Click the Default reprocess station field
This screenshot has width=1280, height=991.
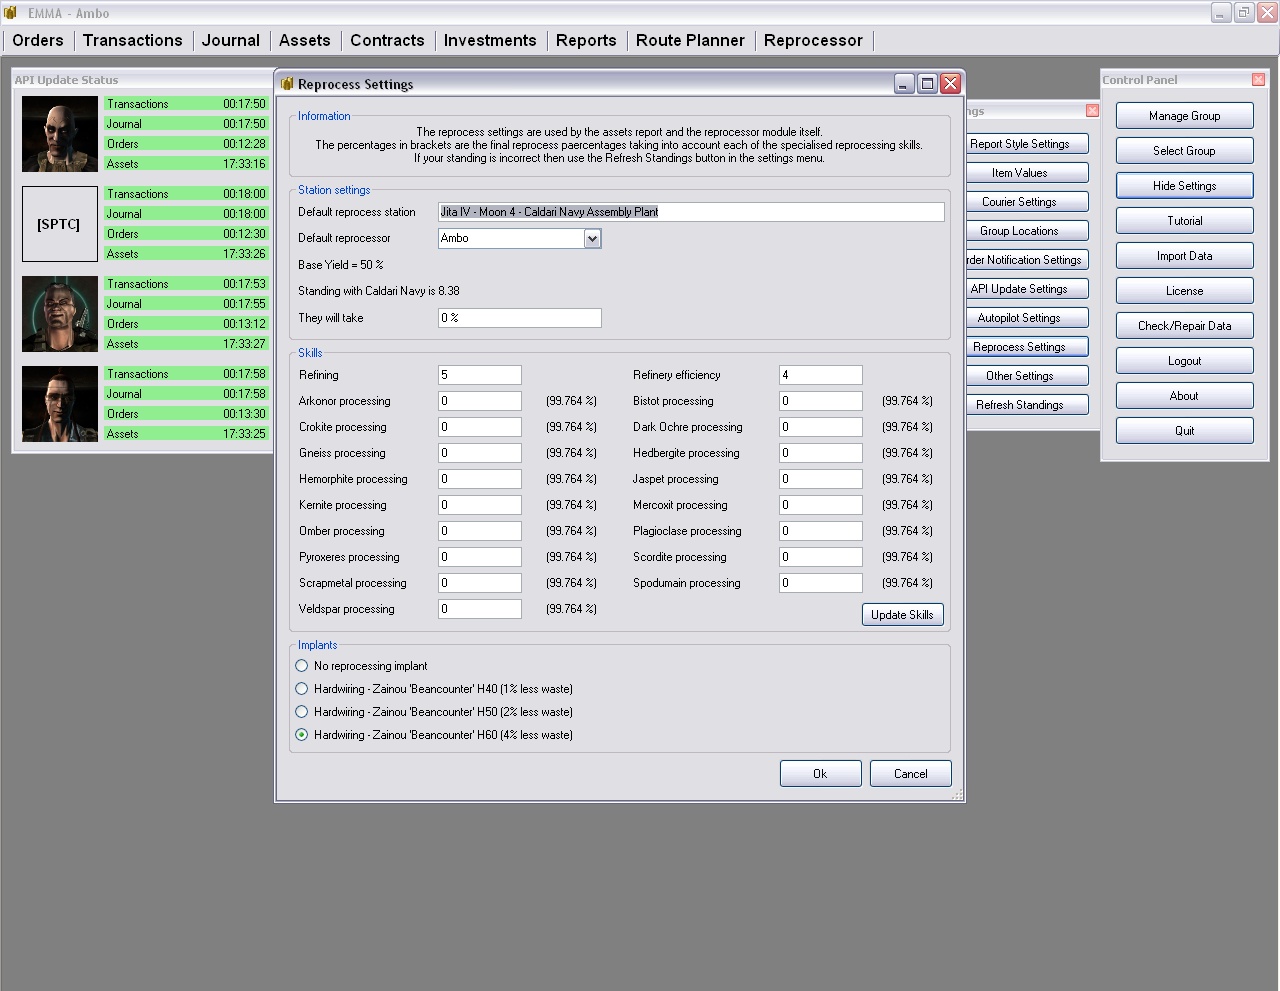691,212
